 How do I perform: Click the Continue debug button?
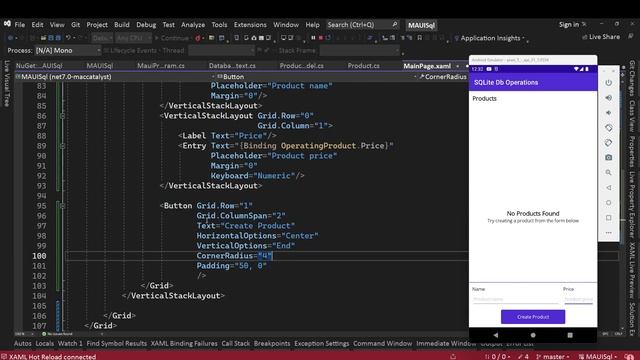point(172,38)
